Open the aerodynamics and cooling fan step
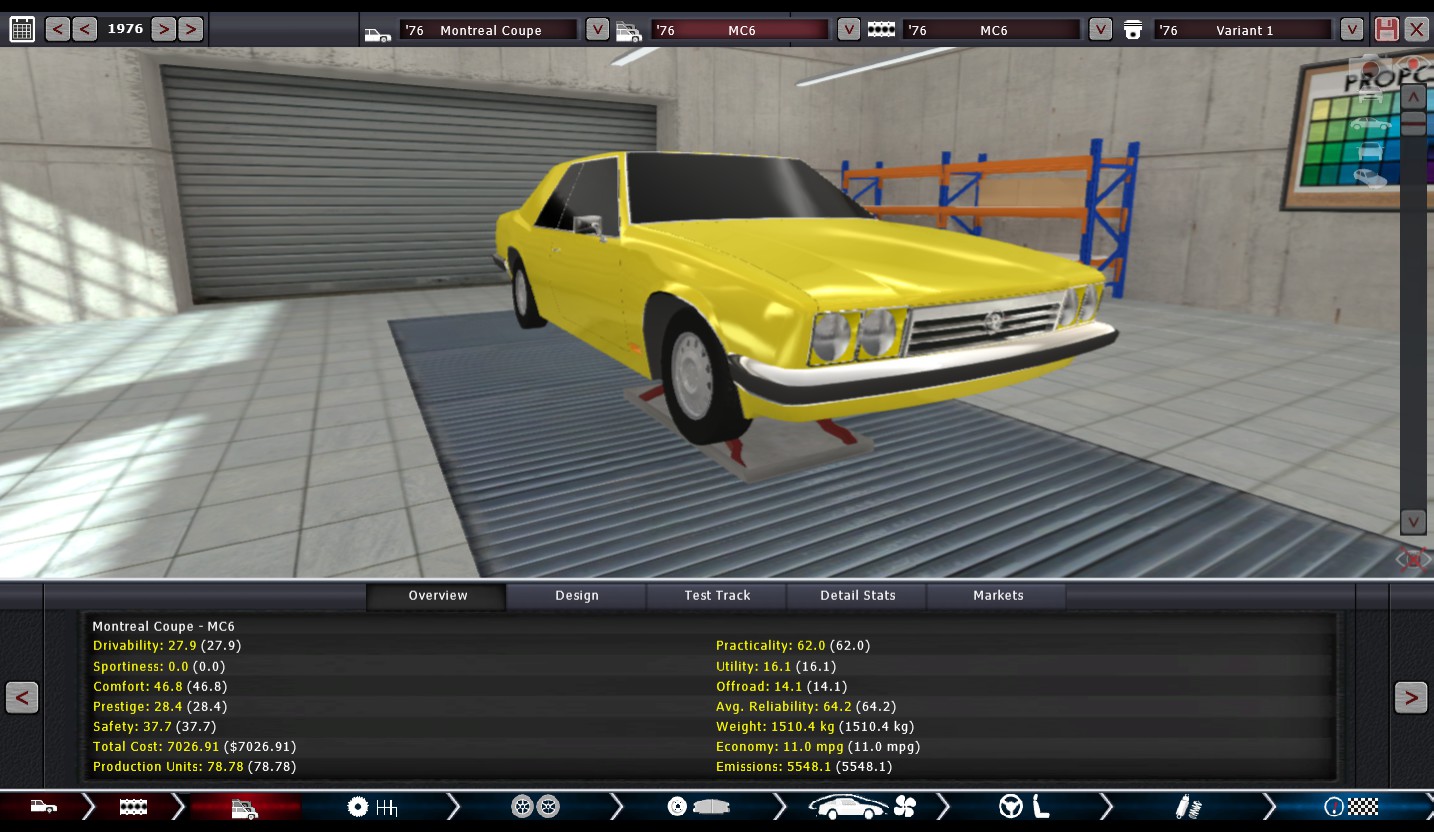Image resolution: width=1434 pixels, height=832 pixels. pyautogui.click(x=862, y=807)
